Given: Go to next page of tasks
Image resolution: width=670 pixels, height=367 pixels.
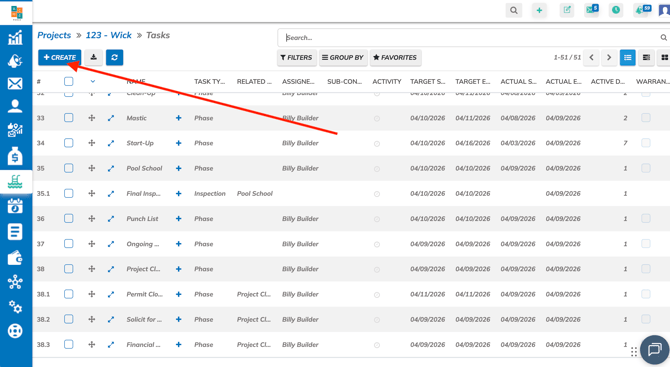Looking at the screenshot, I should point(609,58).
